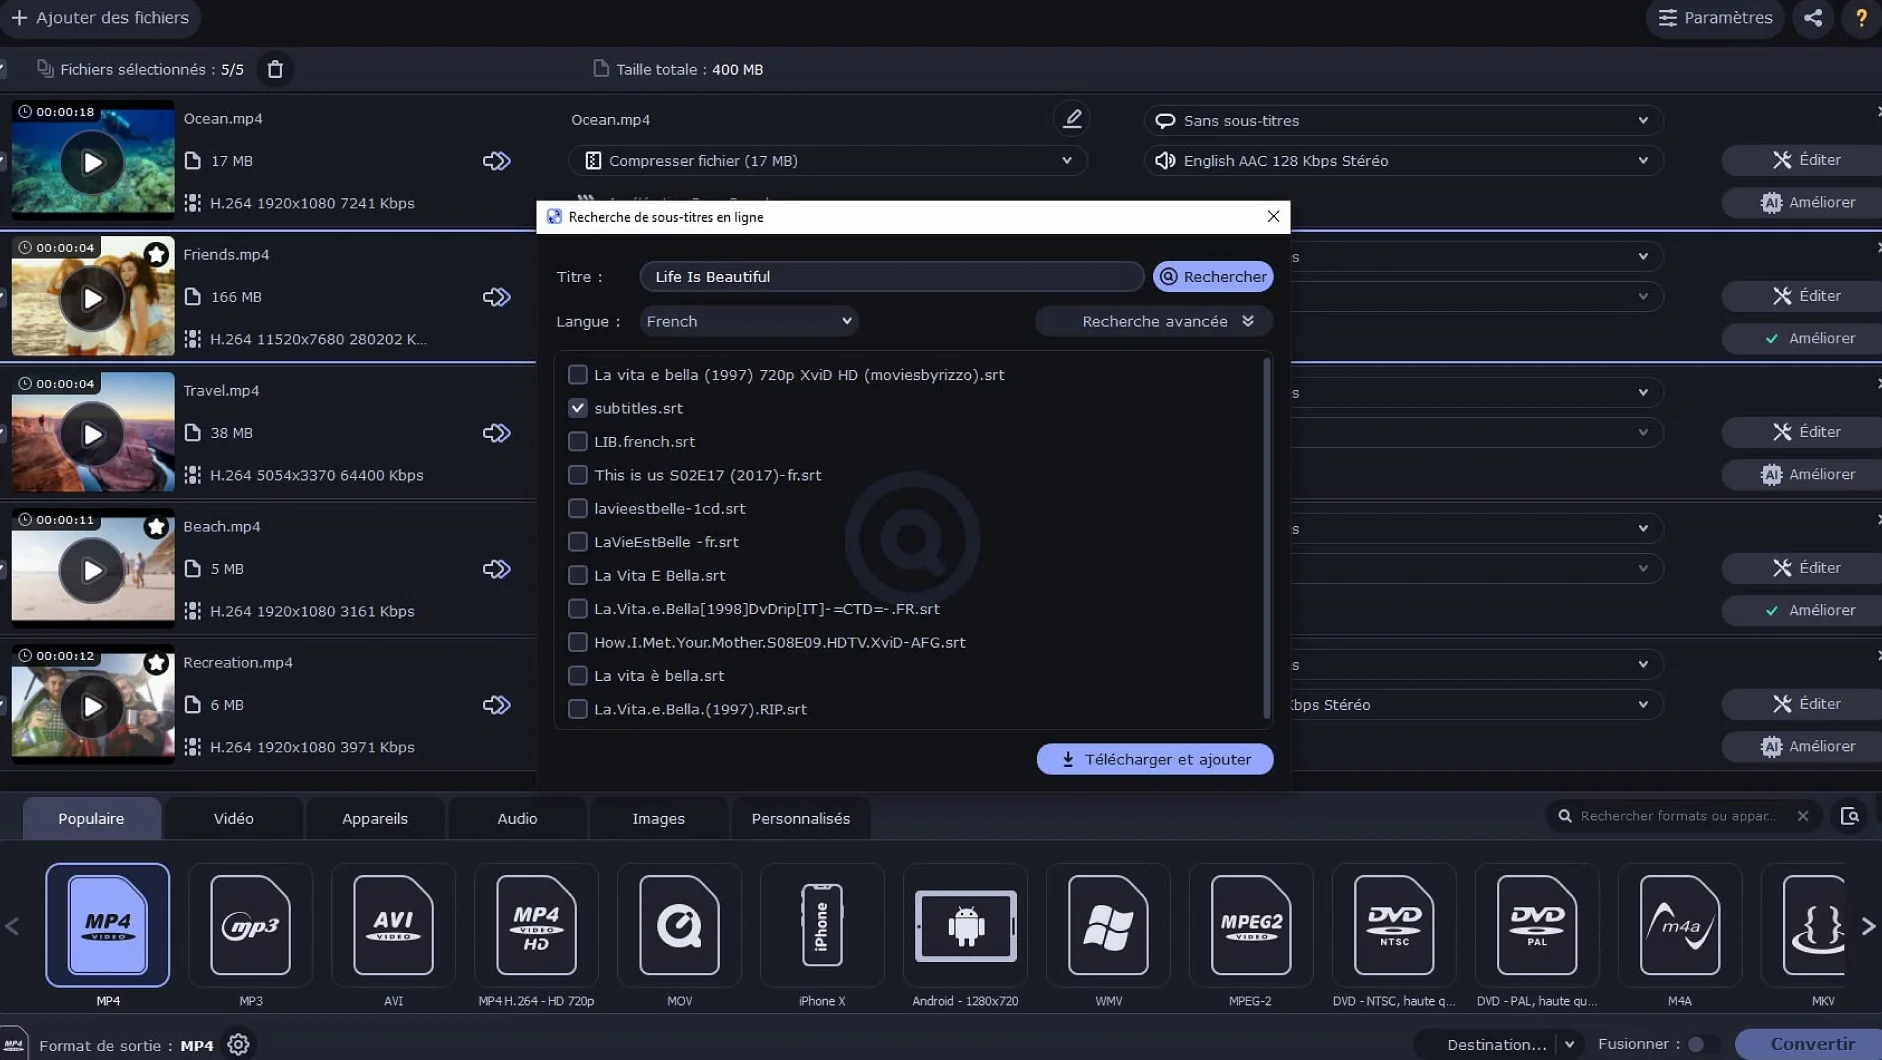Edit output name pencil for Ocean.mp4
Viewport: 1882px width, 1060px height.
(x=1072, y=119)
